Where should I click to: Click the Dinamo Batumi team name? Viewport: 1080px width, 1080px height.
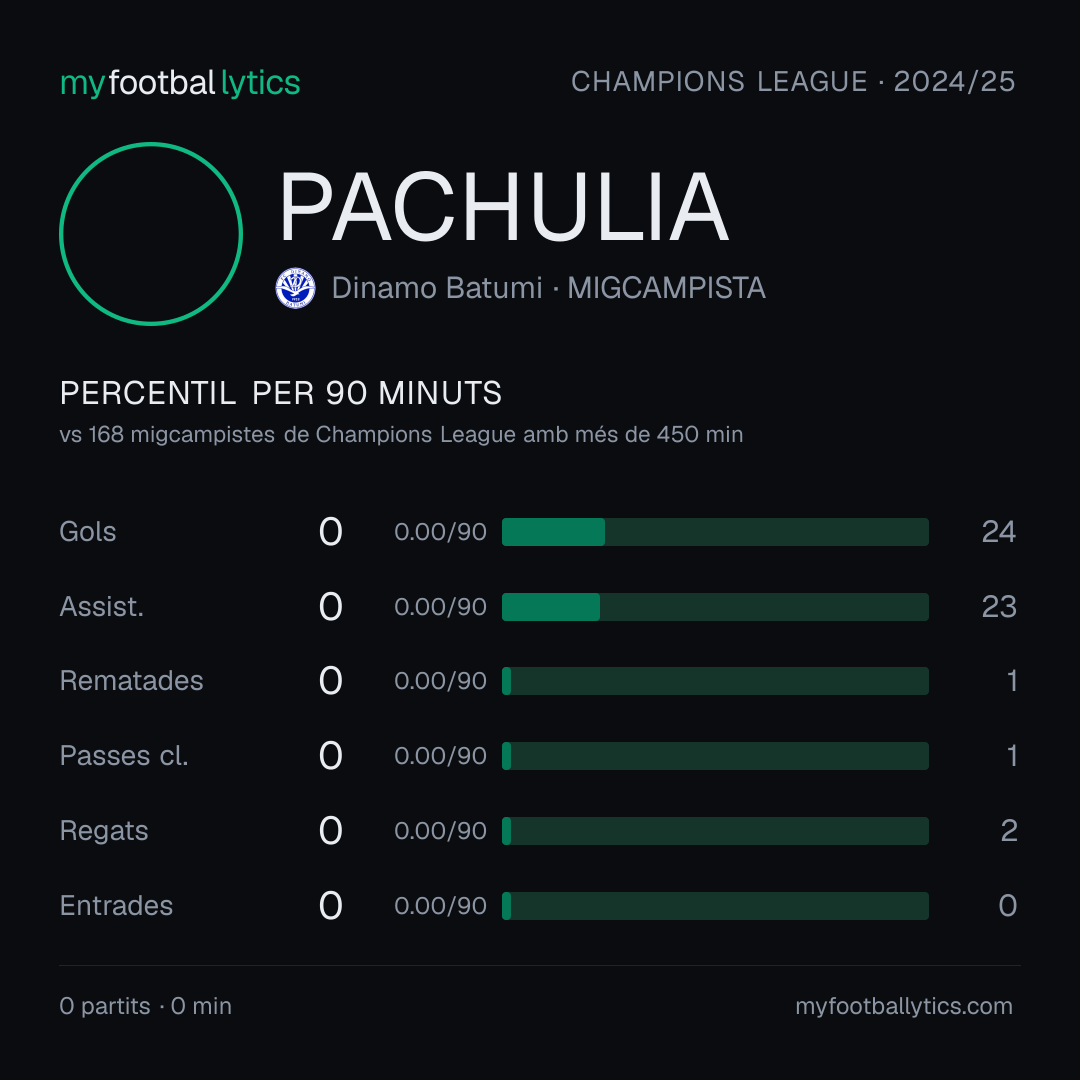coord(437,288)
